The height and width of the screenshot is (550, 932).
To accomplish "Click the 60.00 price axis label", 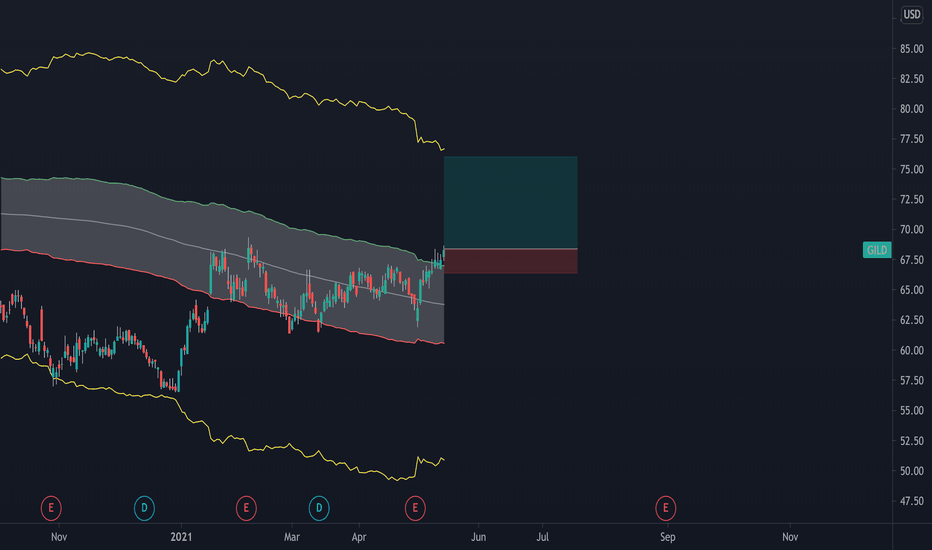I will [x=912, y=350].
